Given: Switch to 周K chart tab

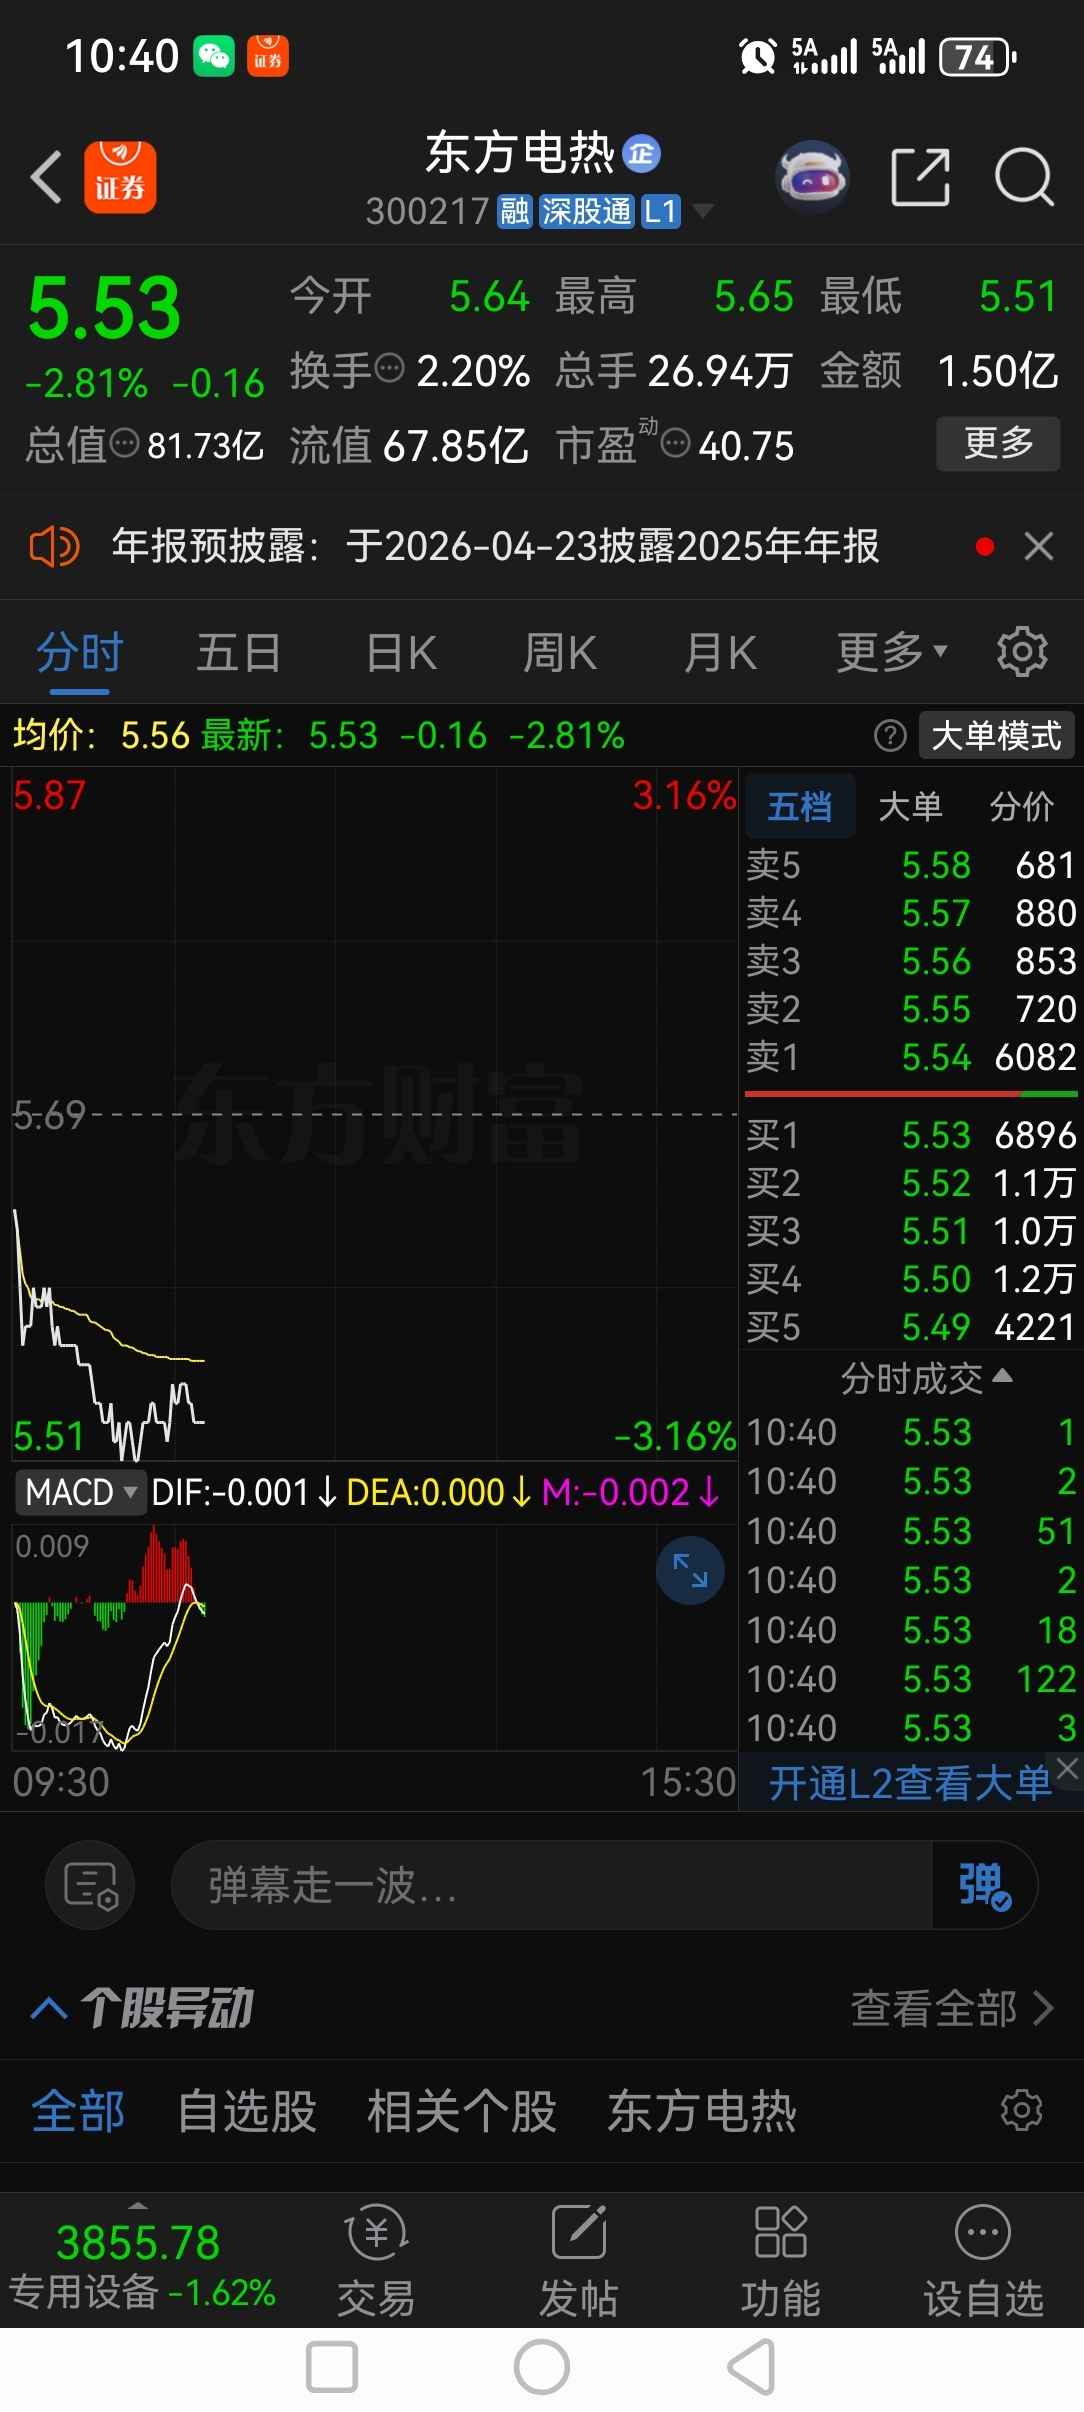Looking at the screenshot, I should coord(560,653).
